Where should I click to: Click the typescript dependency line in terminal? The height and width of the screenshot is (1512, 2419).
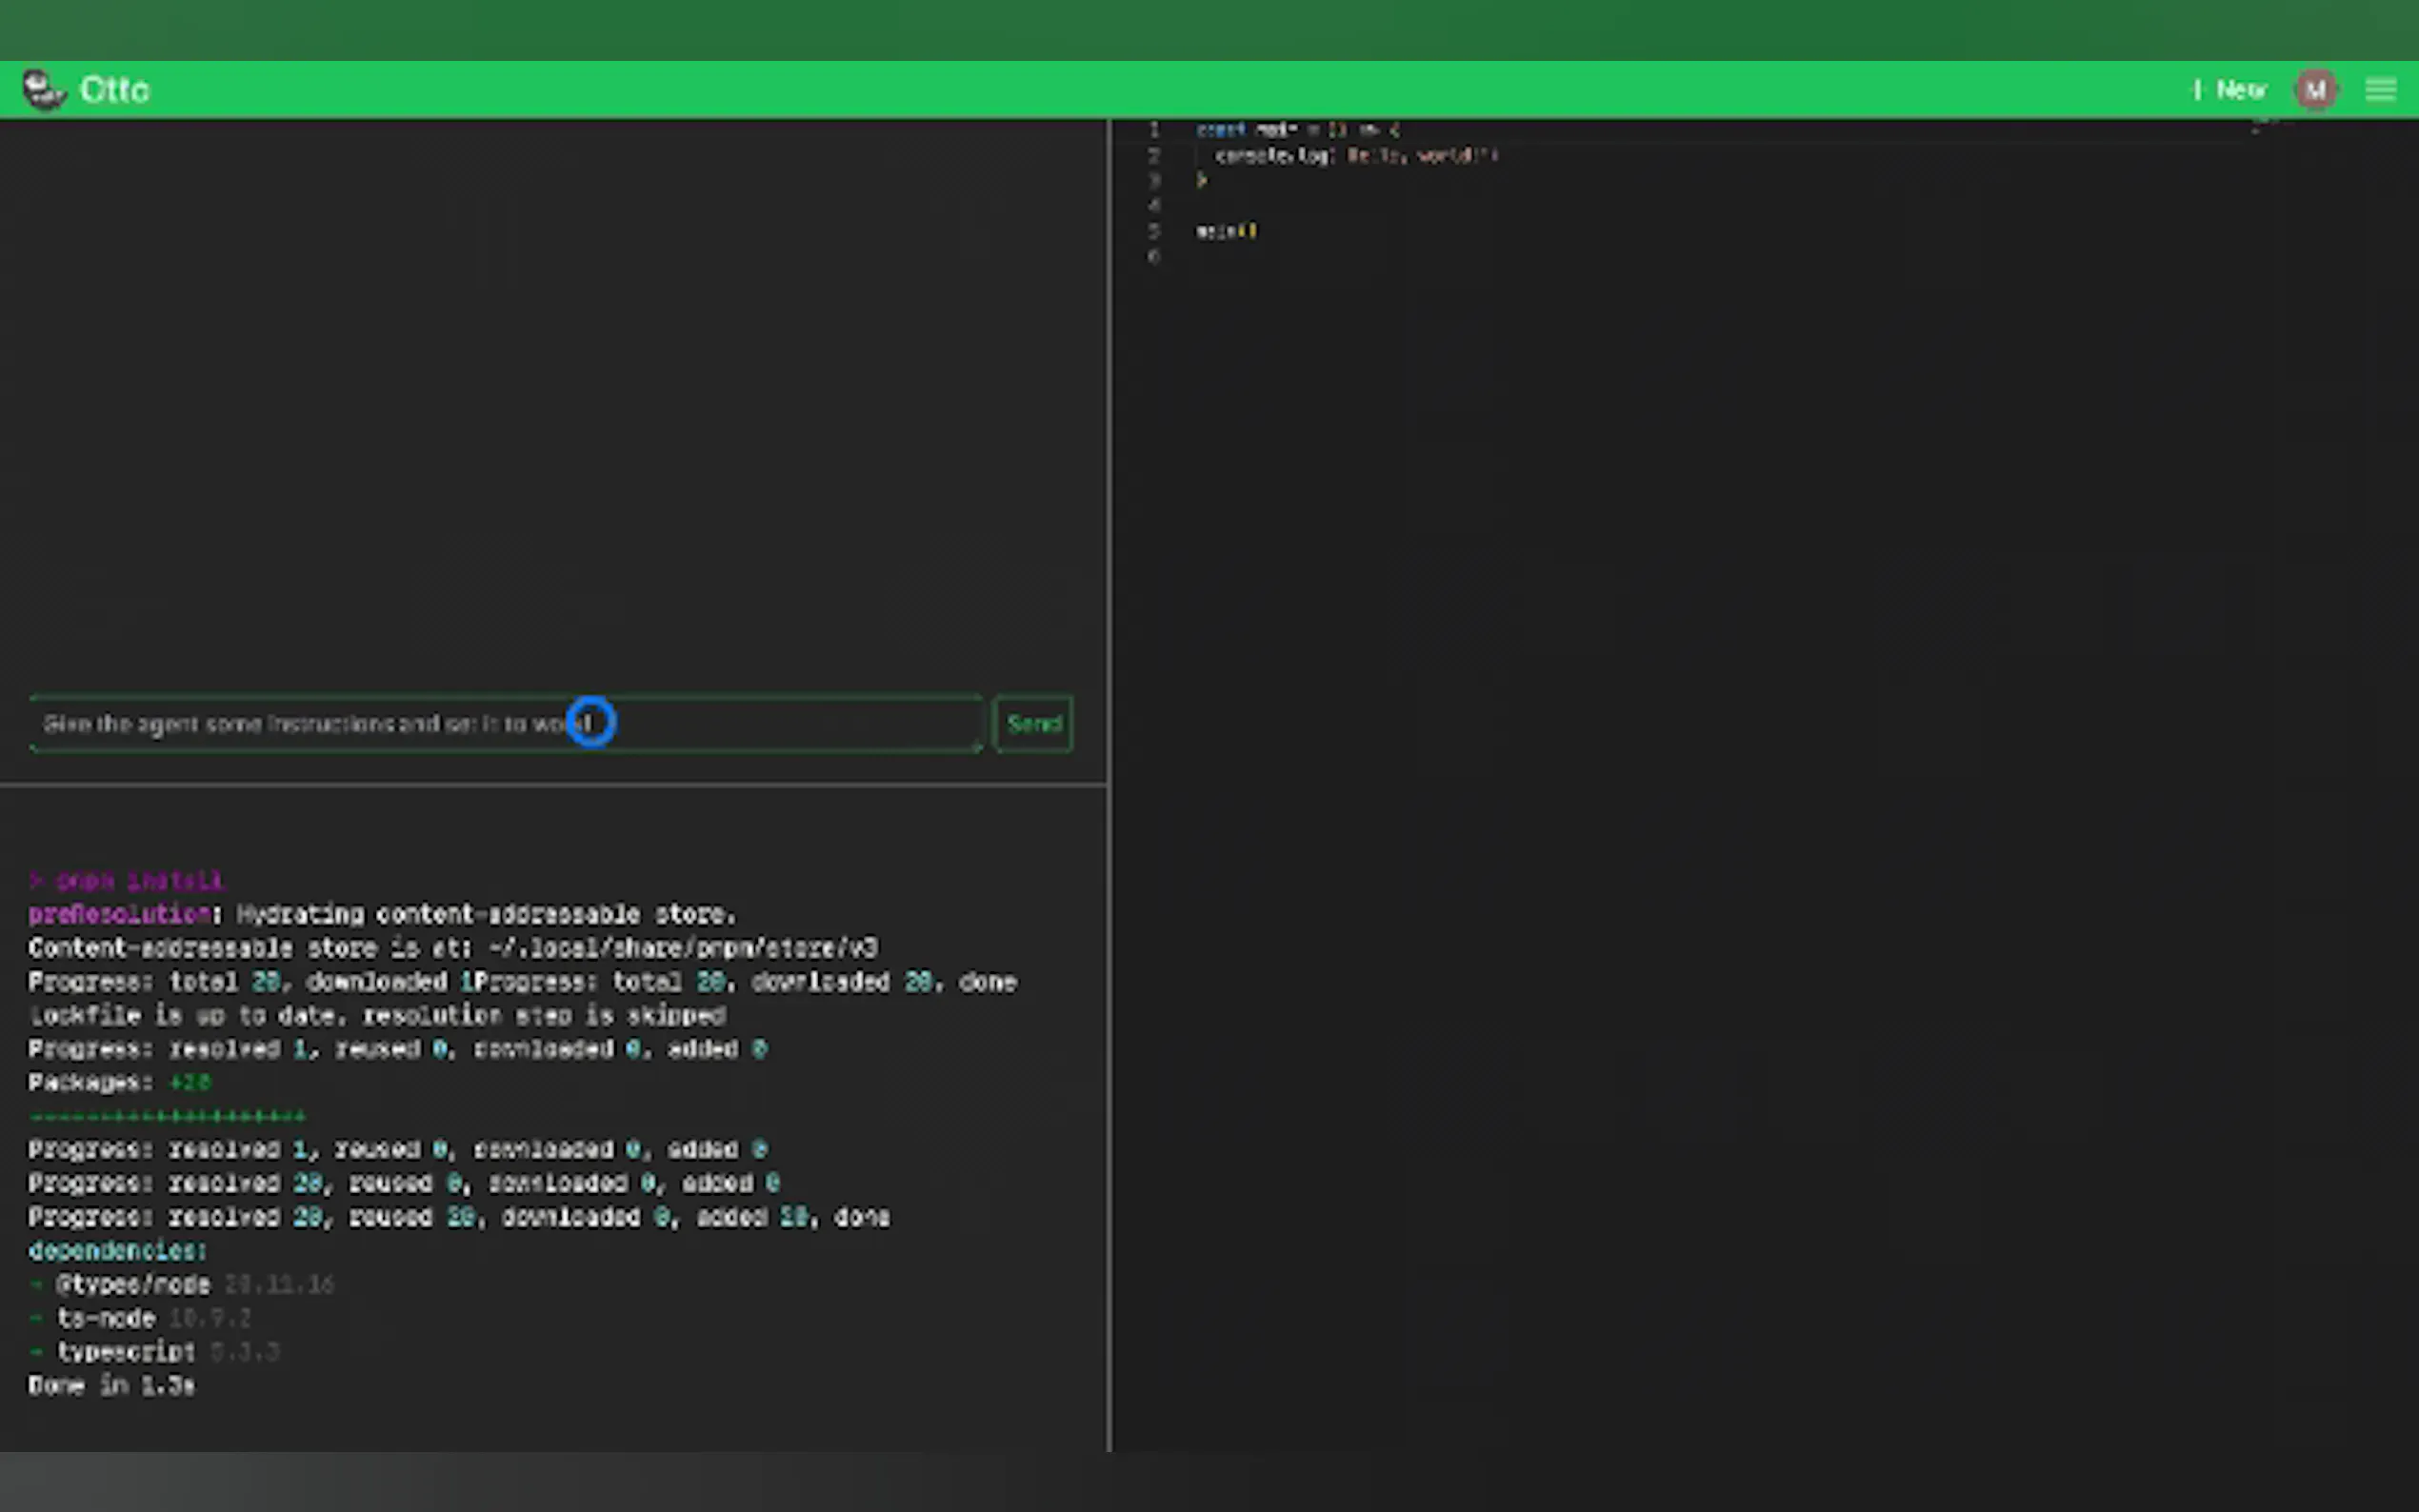(126, 1352)
